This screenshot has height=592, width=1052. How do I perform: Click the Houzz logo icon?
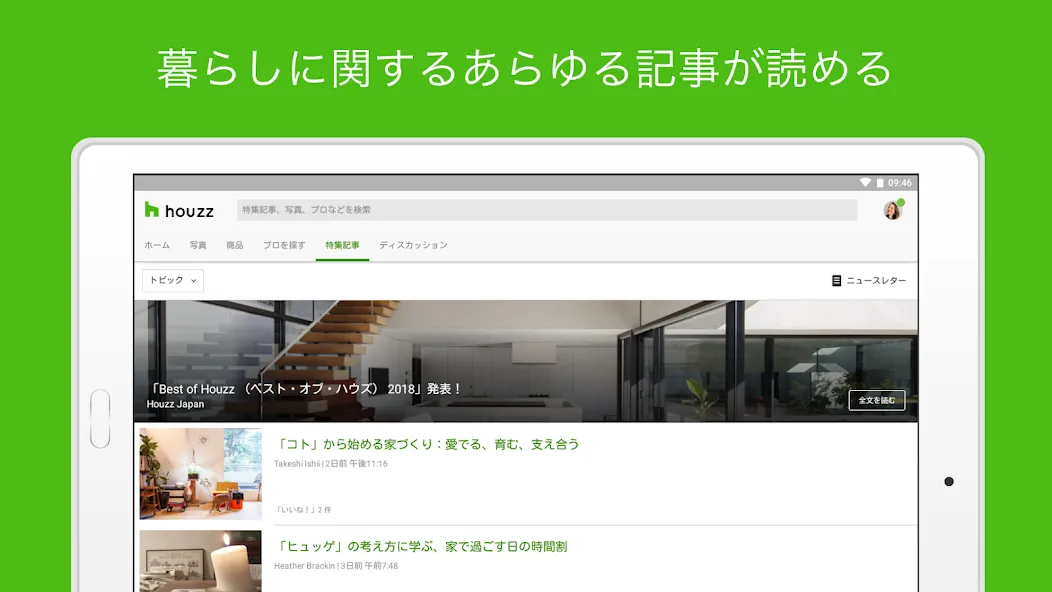[152, 210]
